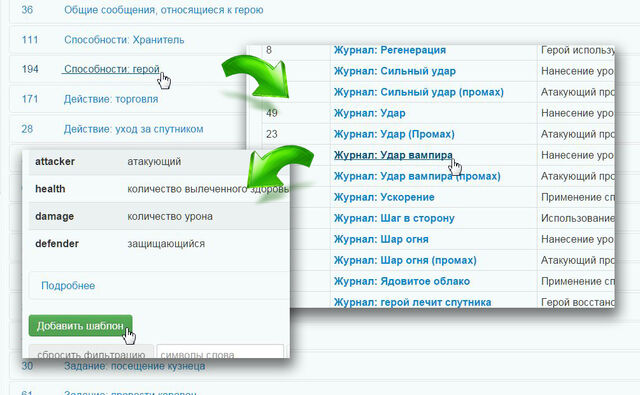Screen dimensions: 640x395
Task: Click count '23' in 'Журнал: Удар (Промах)' row
Action: click(272, 134)
